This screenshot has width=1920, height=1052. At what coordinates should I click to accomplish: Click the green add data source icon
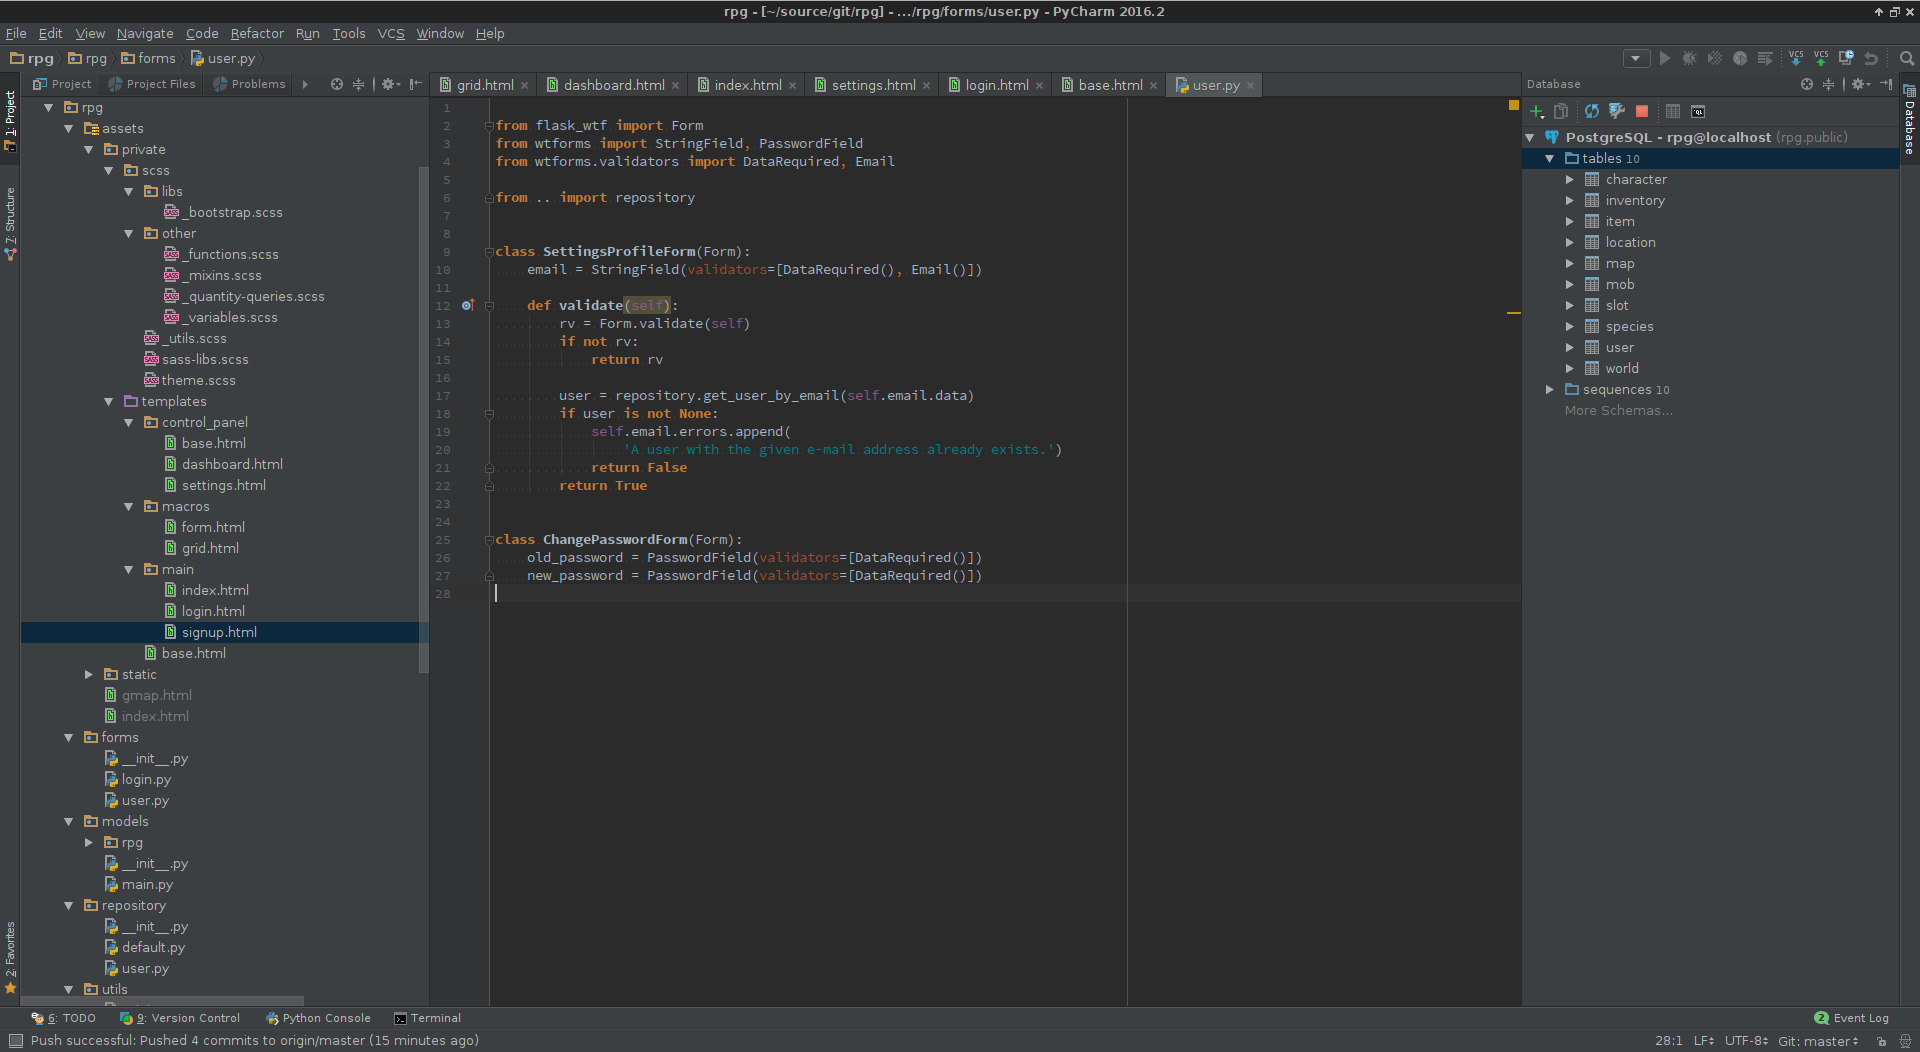1537,111
